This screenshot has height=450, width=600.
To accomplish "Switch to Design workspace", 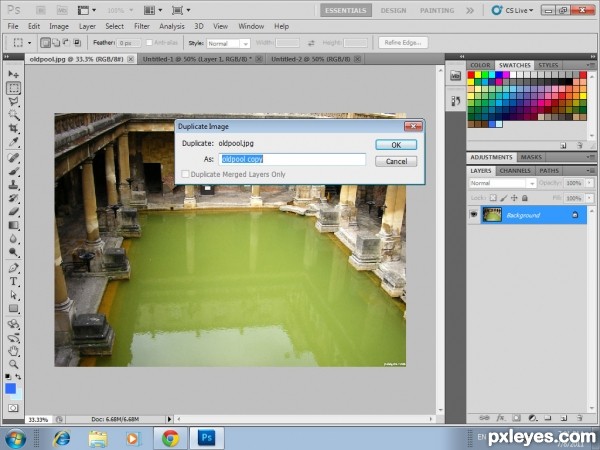I will tap(393, 10).
